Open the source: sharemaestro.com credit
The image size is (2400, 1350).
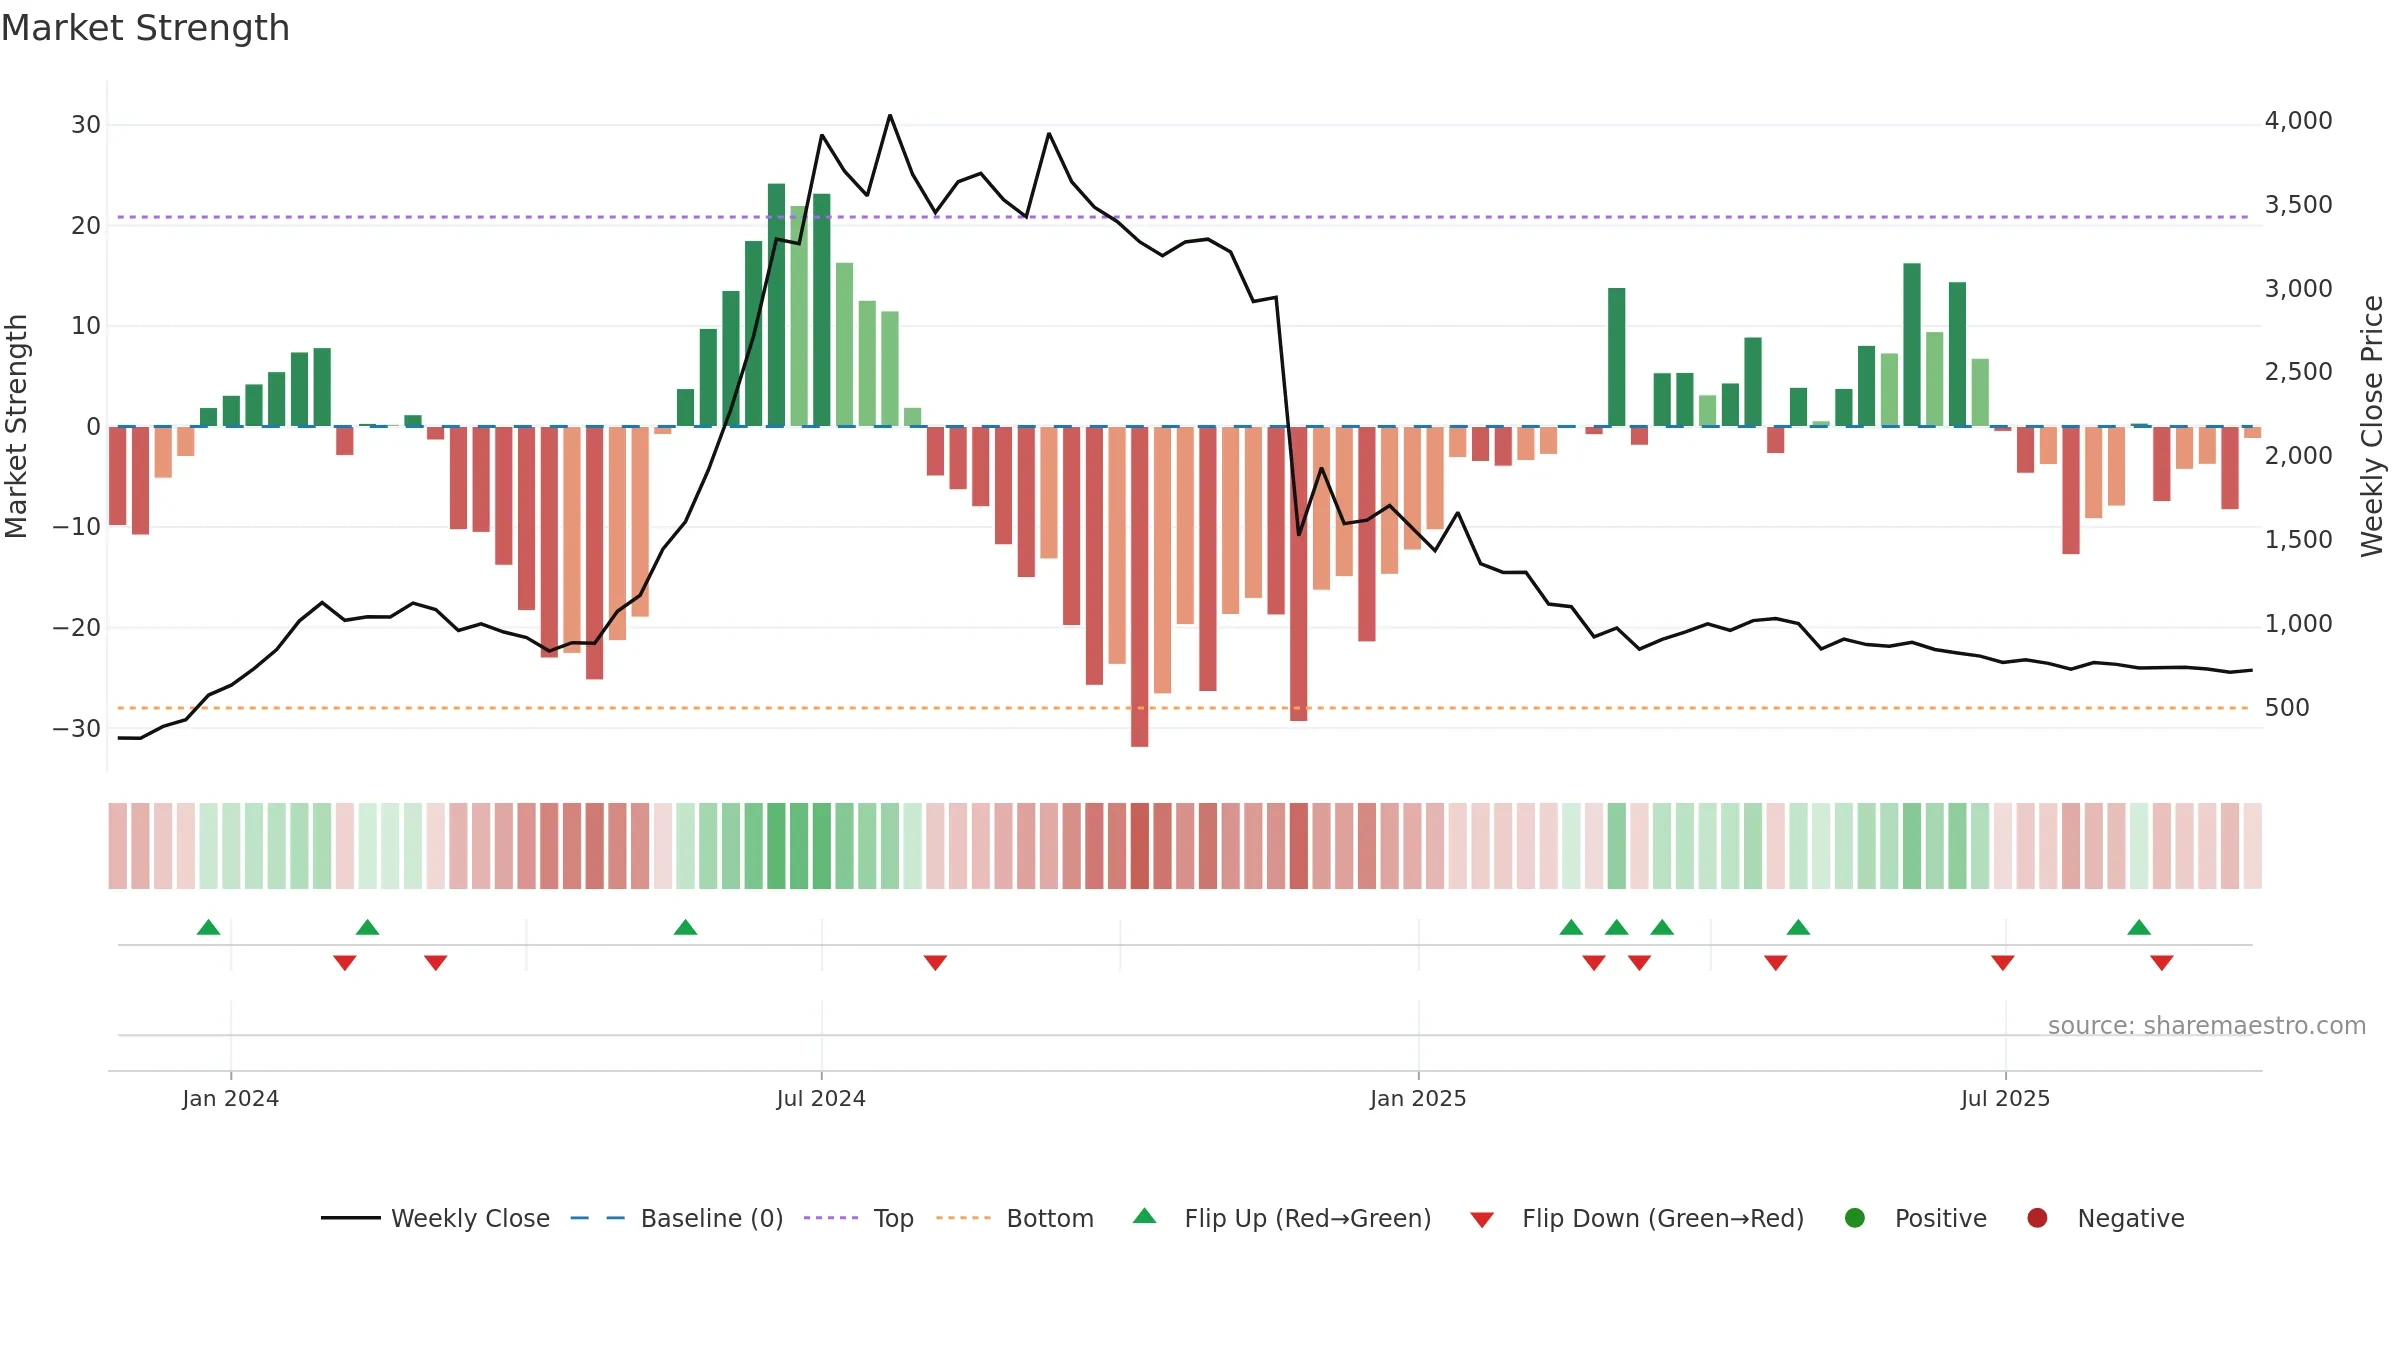click(2207, 1026)
